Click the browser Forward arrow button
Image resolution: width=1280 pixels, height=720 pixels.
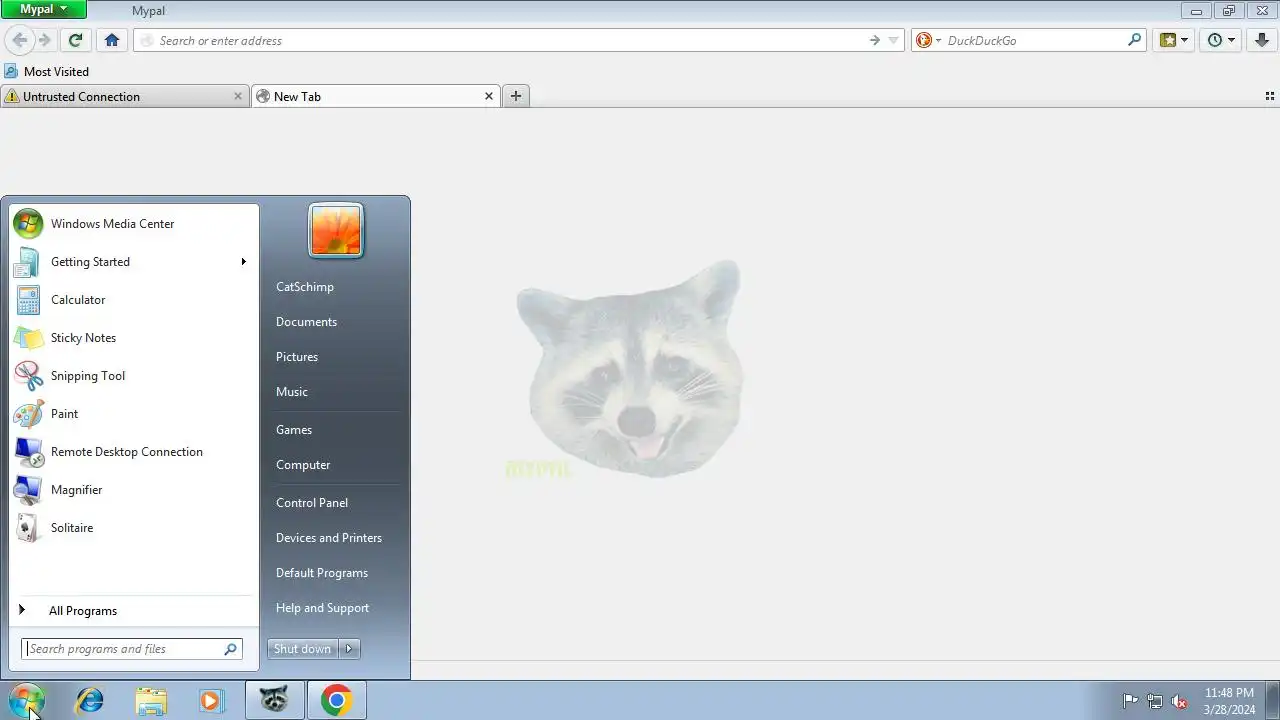(44, 40)
